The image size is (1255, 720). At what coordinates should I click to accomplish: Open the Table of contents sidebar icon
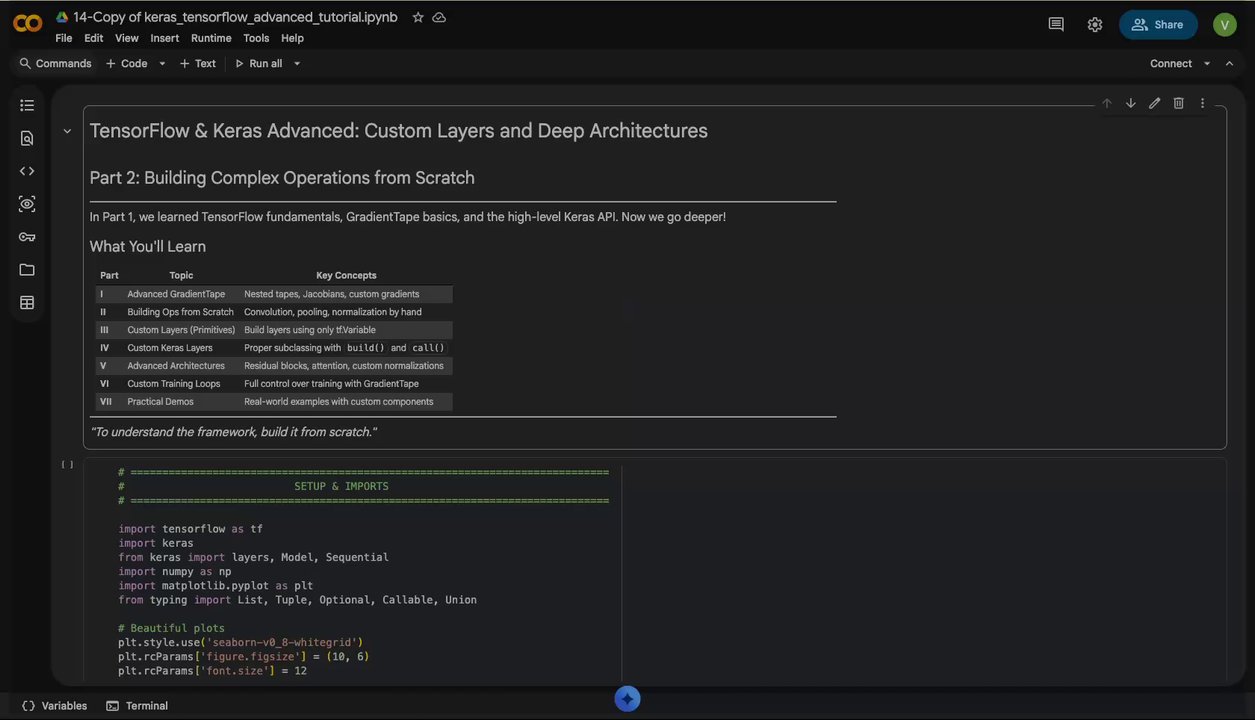pos(27,105)
